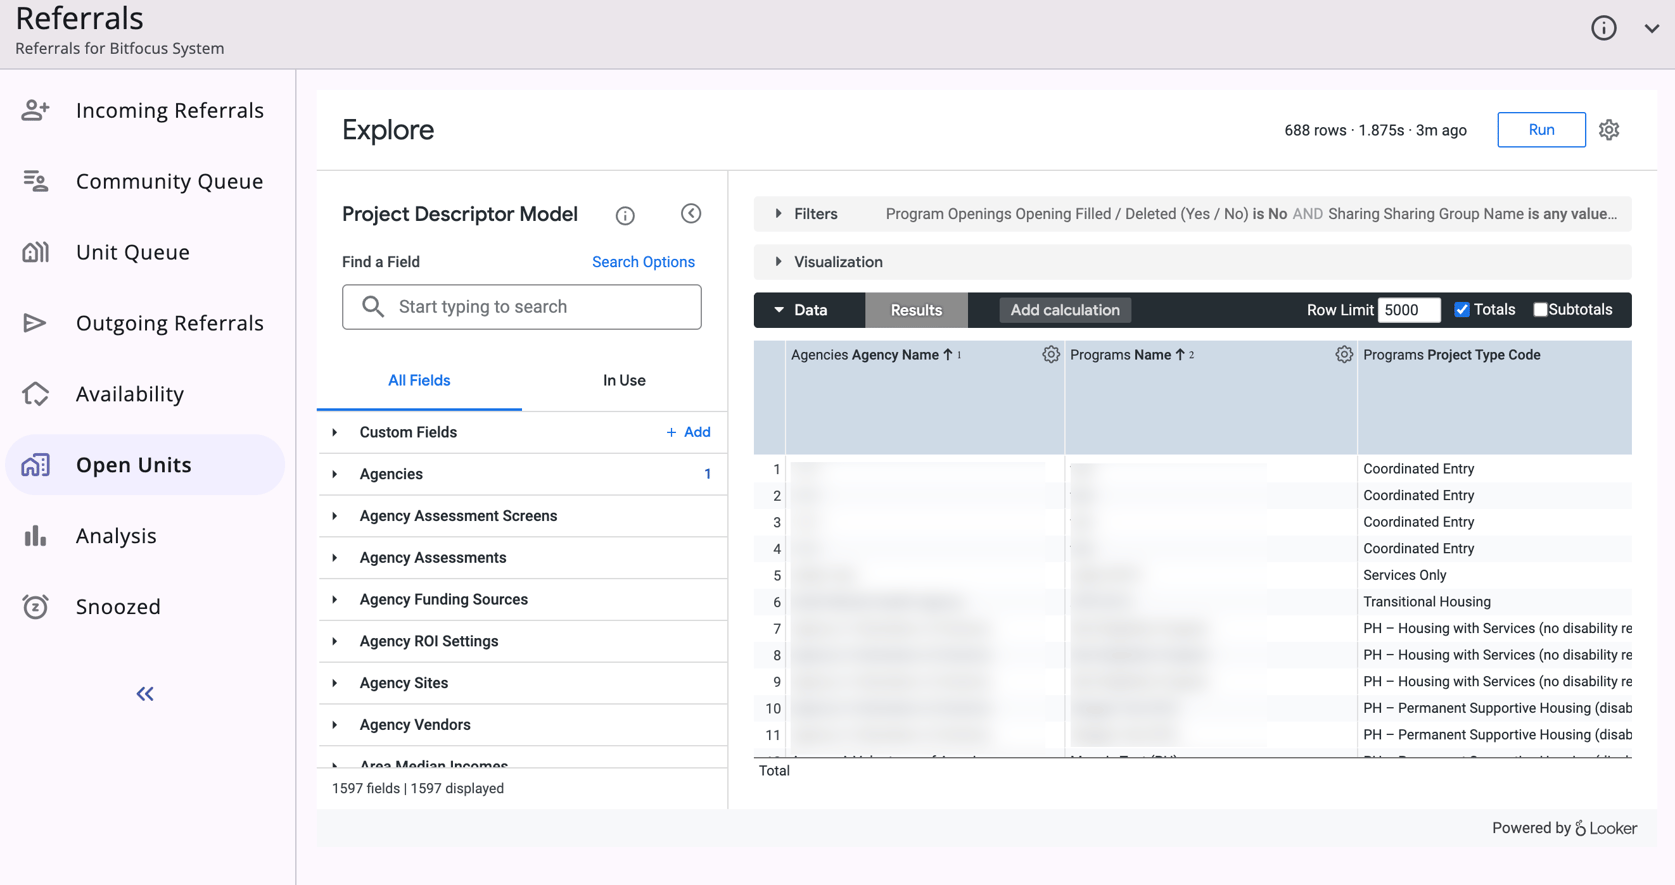The image size is (1675, 885).
Task: Open the Search Options link
Action: point(643,262)
